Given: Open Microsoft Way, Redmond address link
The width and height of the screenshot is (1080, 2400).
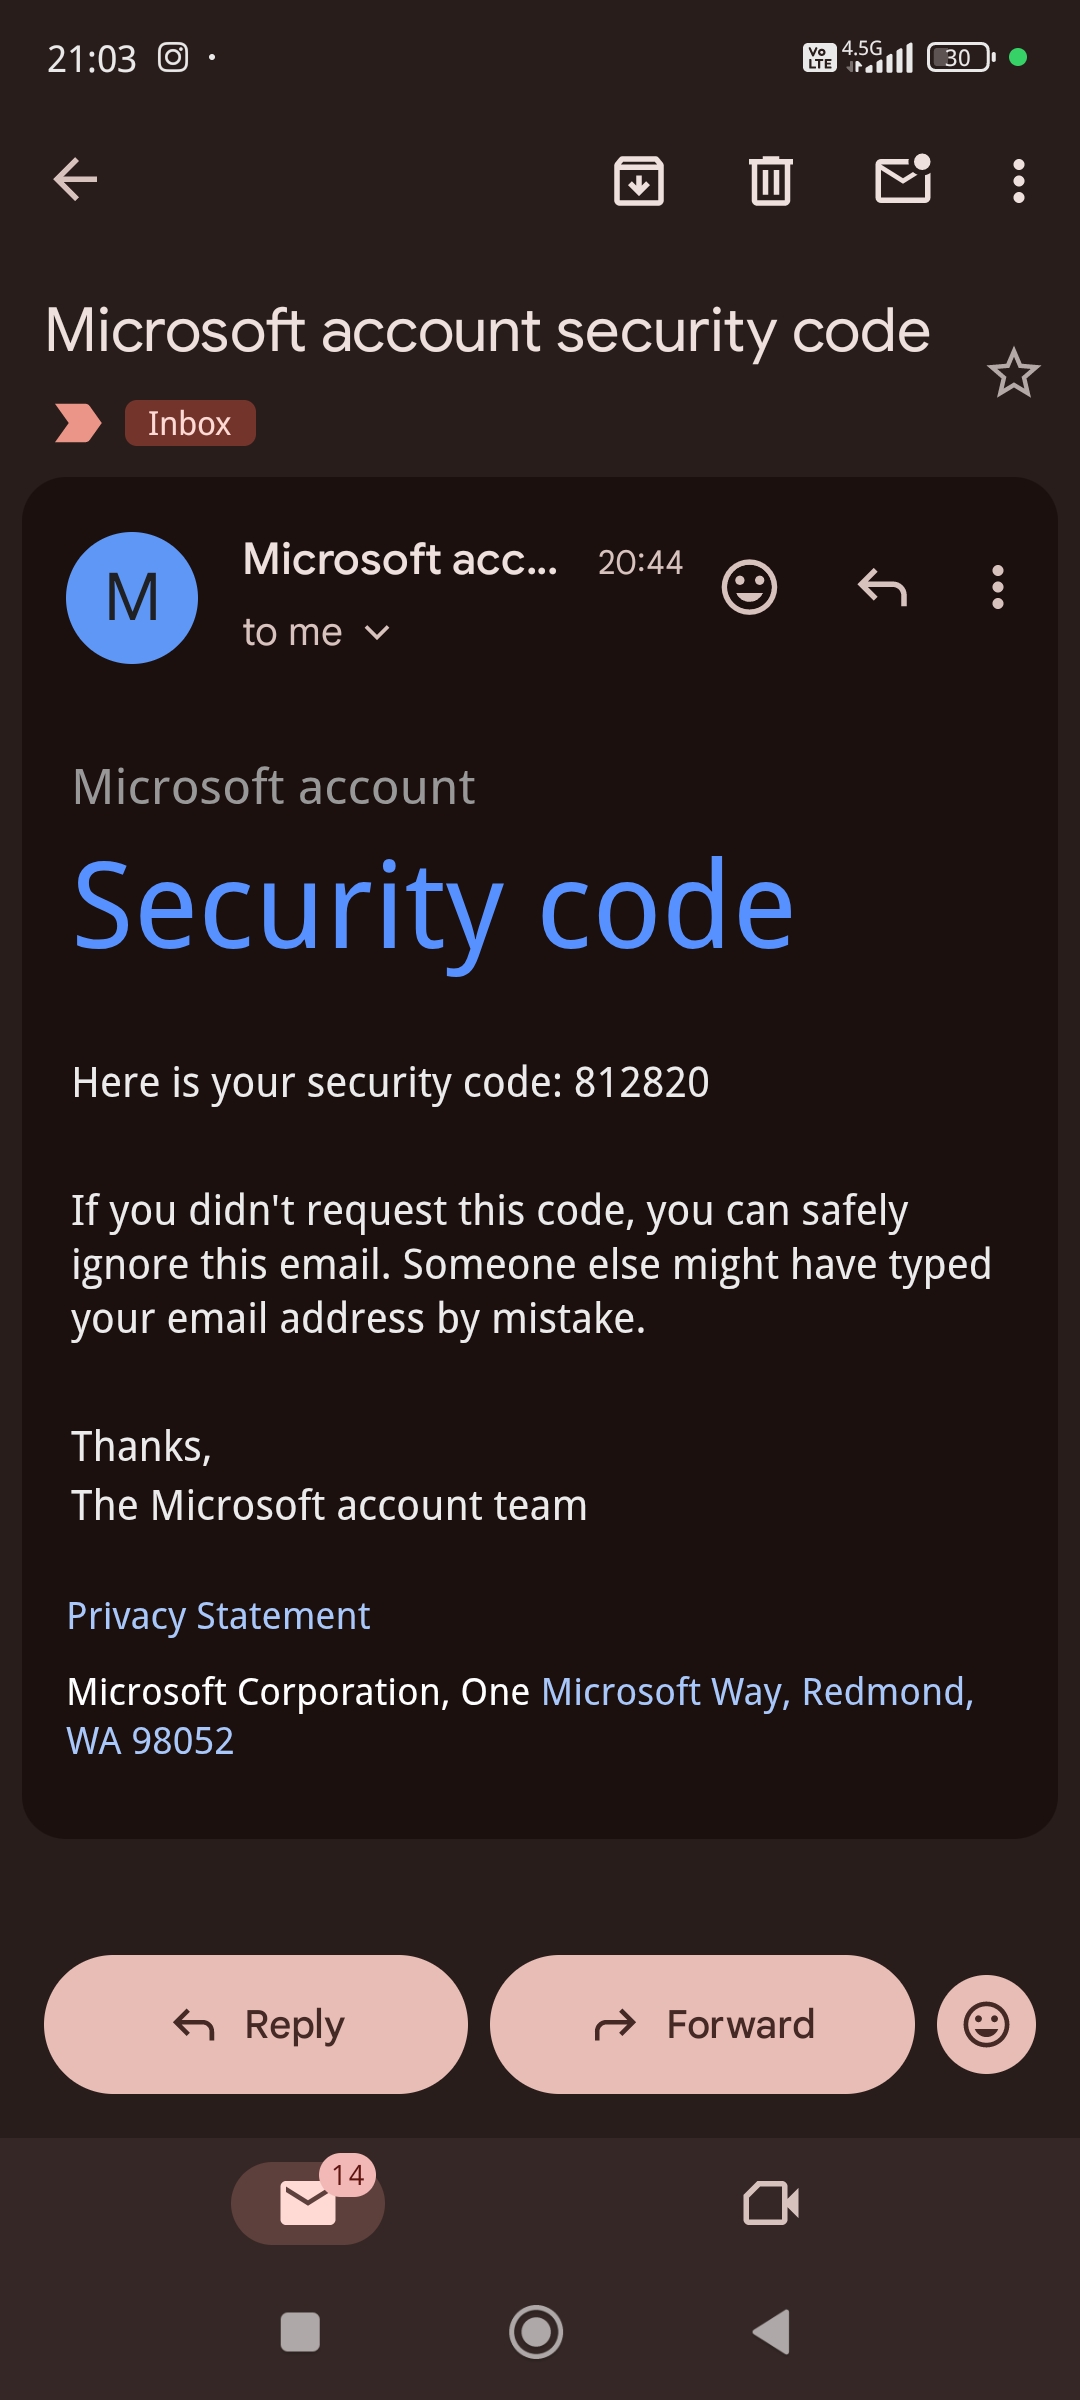Looking at the screenshot, I should coord(757,1692).
